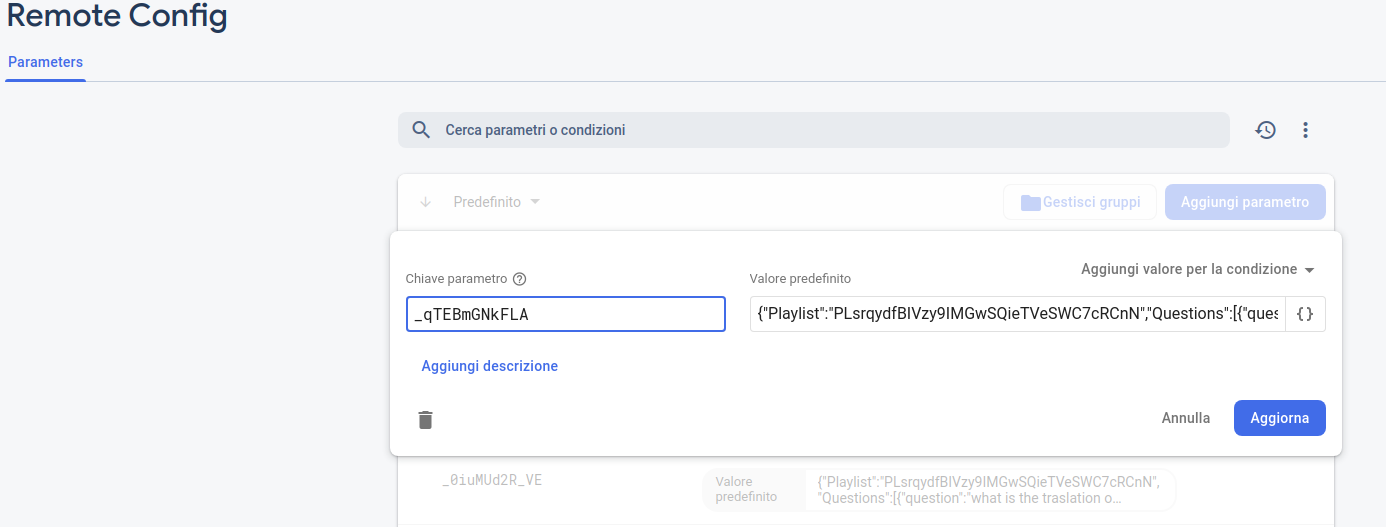Focus the Chiave parametro key field

pyautogui.click(x=565, y=314)
